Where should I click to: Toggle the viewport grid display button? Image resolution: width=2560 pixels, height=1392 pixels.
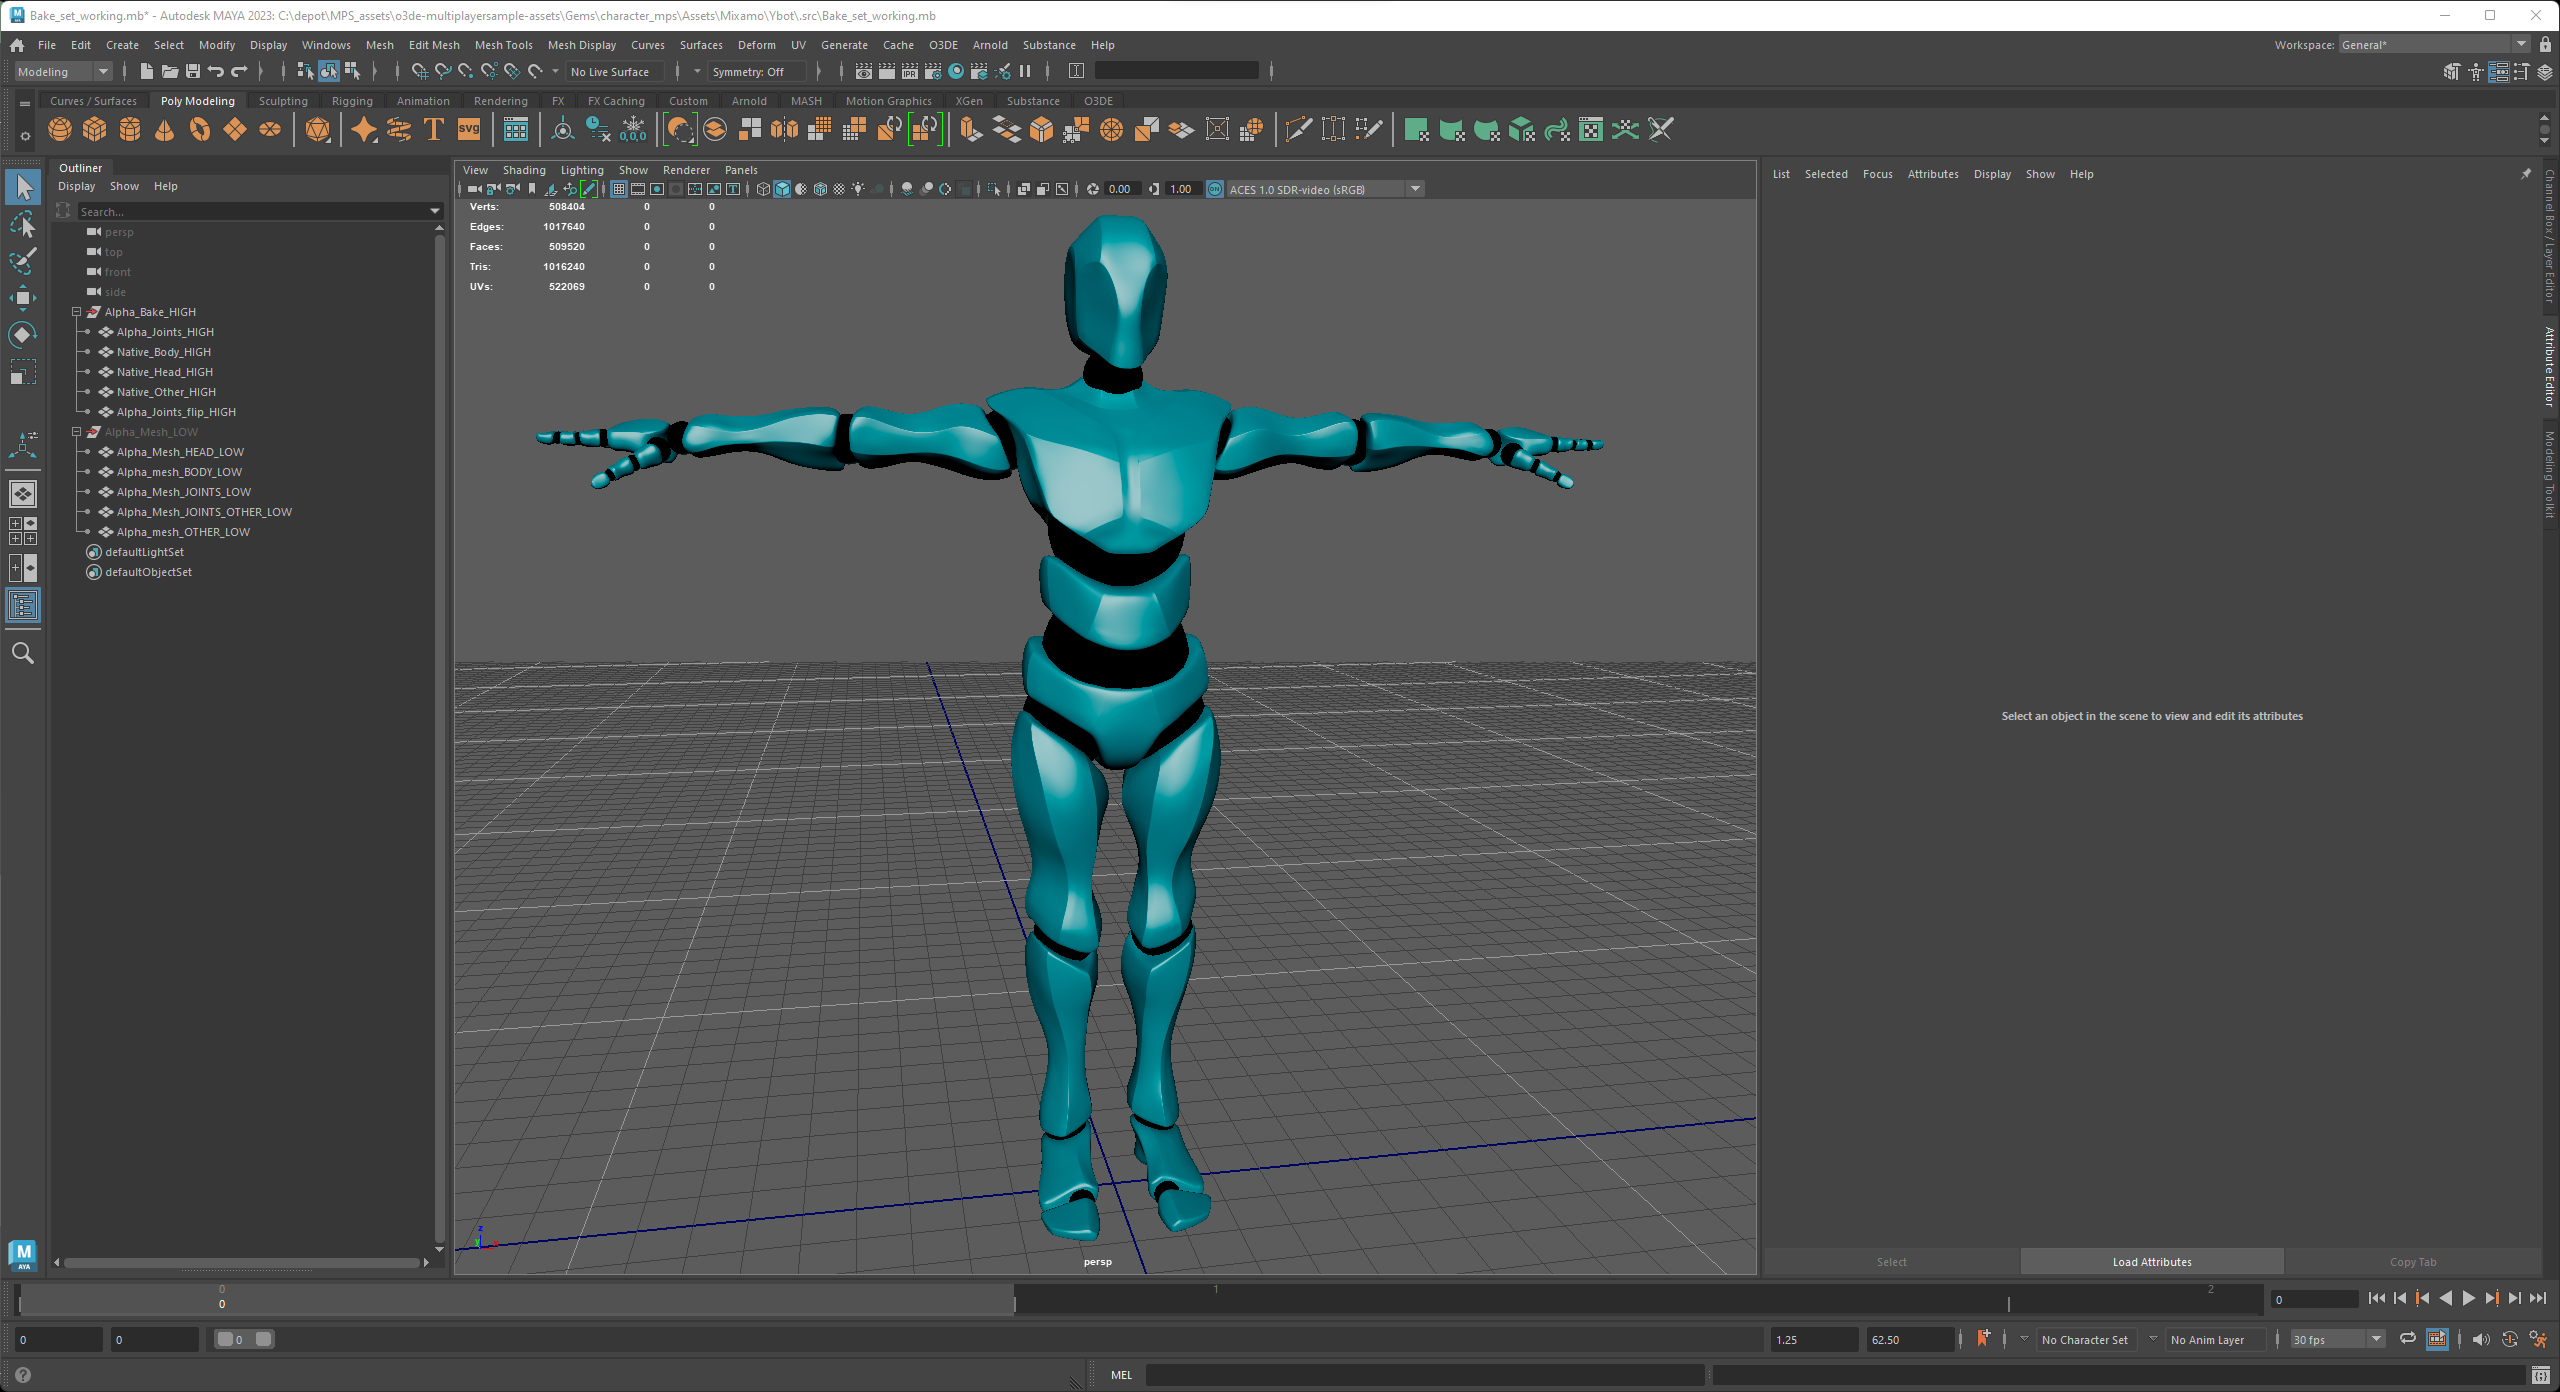[619, 189]
